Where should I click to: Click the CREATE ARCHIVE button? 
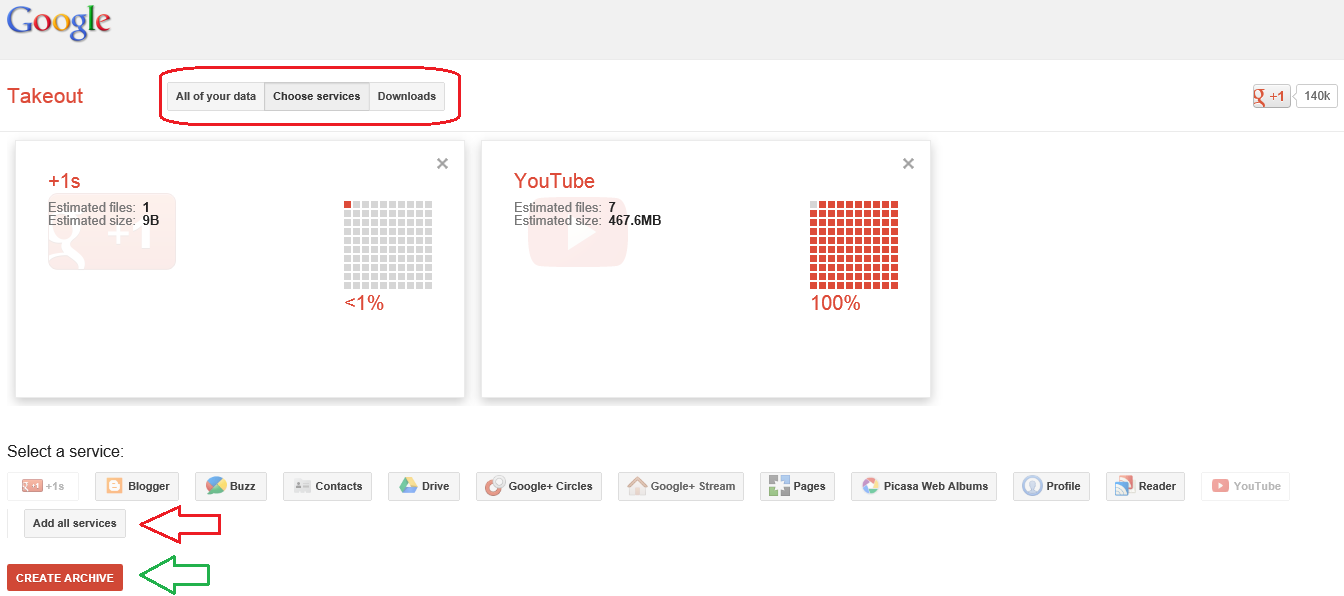pyautogui.click(x=65, y=578)
